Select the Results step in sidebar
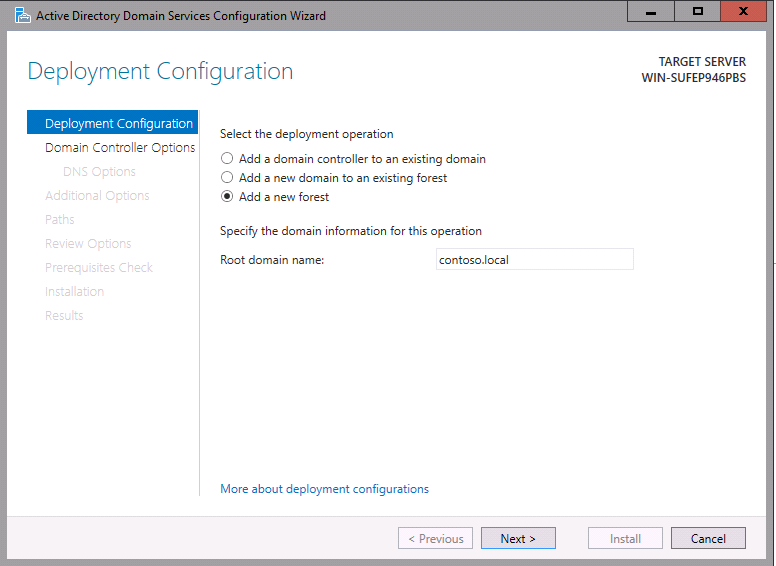The image size is (776, 566). 64,316
